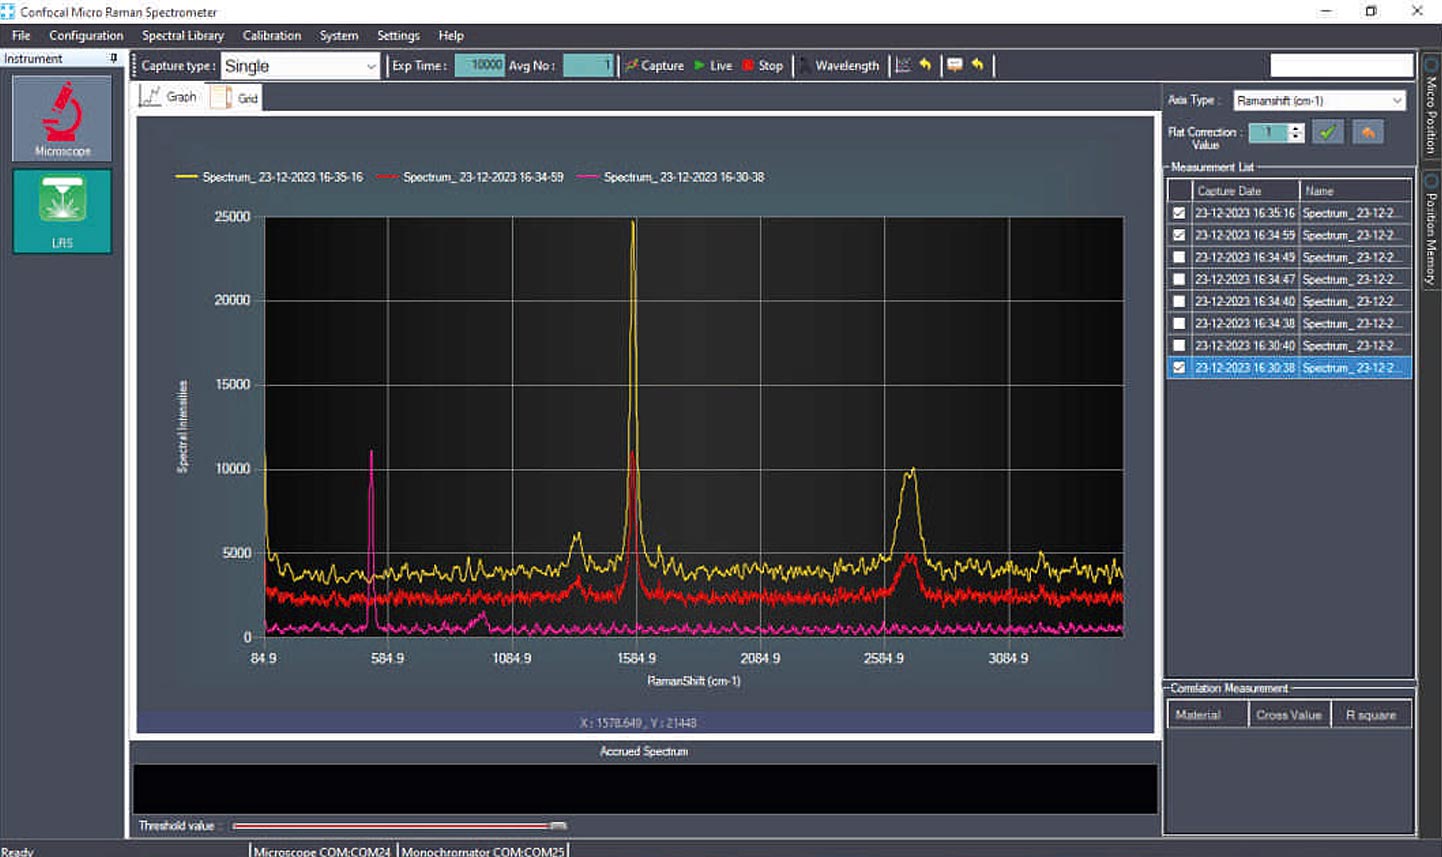Uncheck the 16:35:16 spectrum measurement

pos(1179,213)
